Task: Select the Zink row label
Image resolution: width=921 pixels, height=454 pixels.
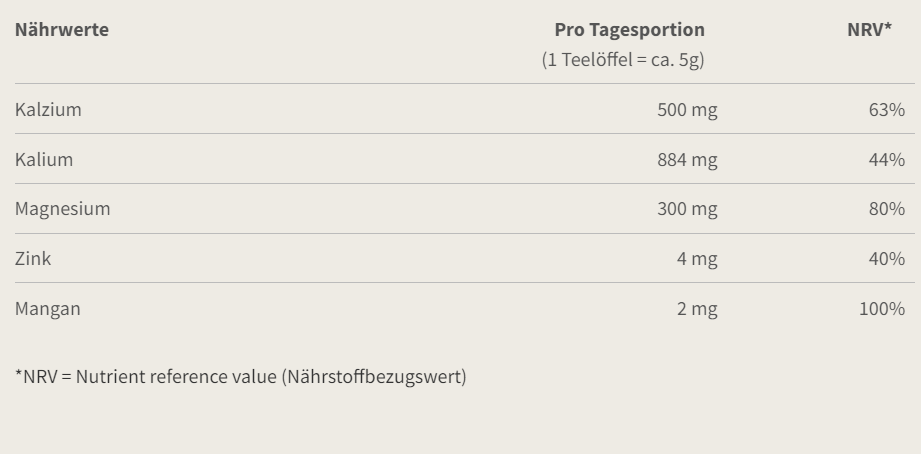Action: (x=33, y=259)
